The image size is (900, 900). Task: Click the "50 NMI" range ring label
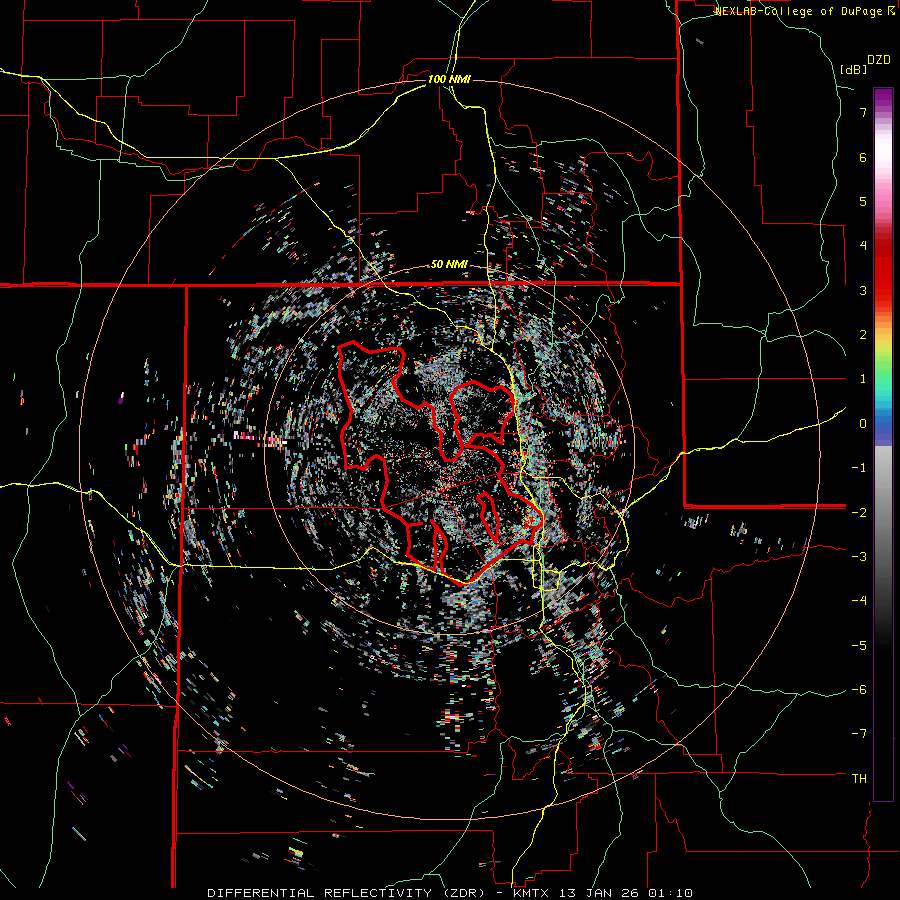point(449,265)
